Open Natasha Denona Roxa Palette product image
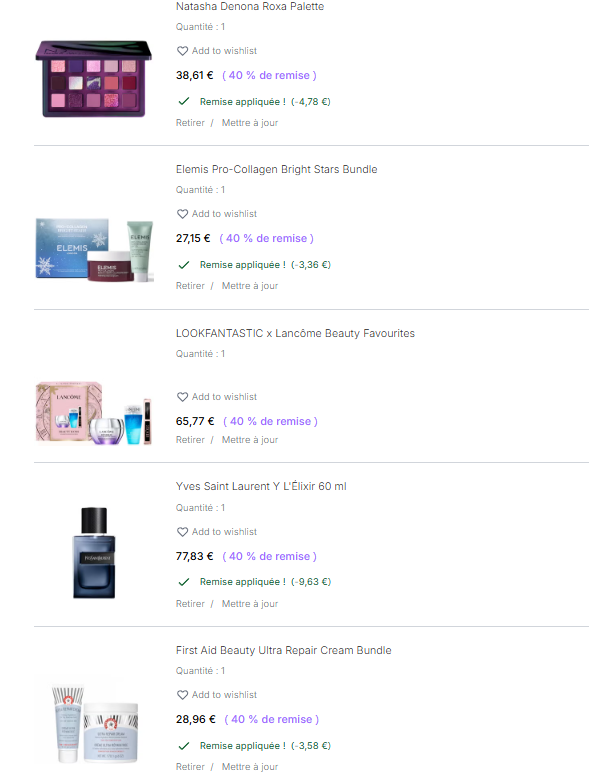 click(x=93, y=79)
